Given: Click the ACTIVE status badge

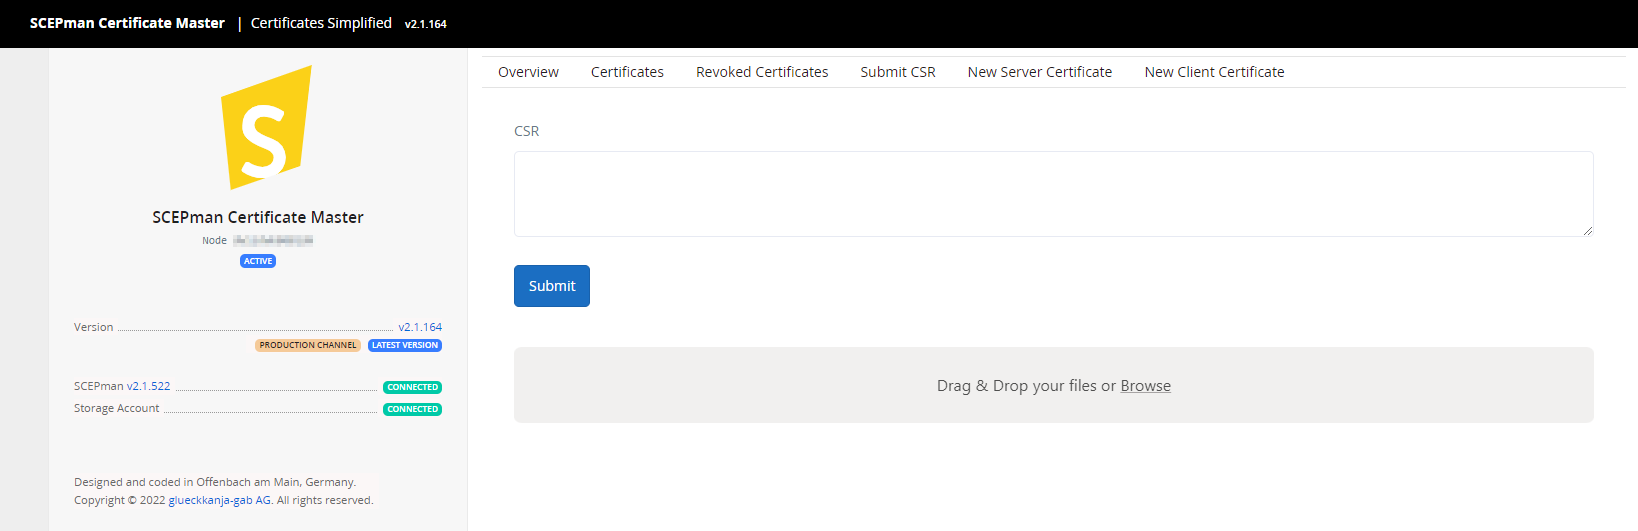Looking at the screenshot, I should [x=258, y=261].
